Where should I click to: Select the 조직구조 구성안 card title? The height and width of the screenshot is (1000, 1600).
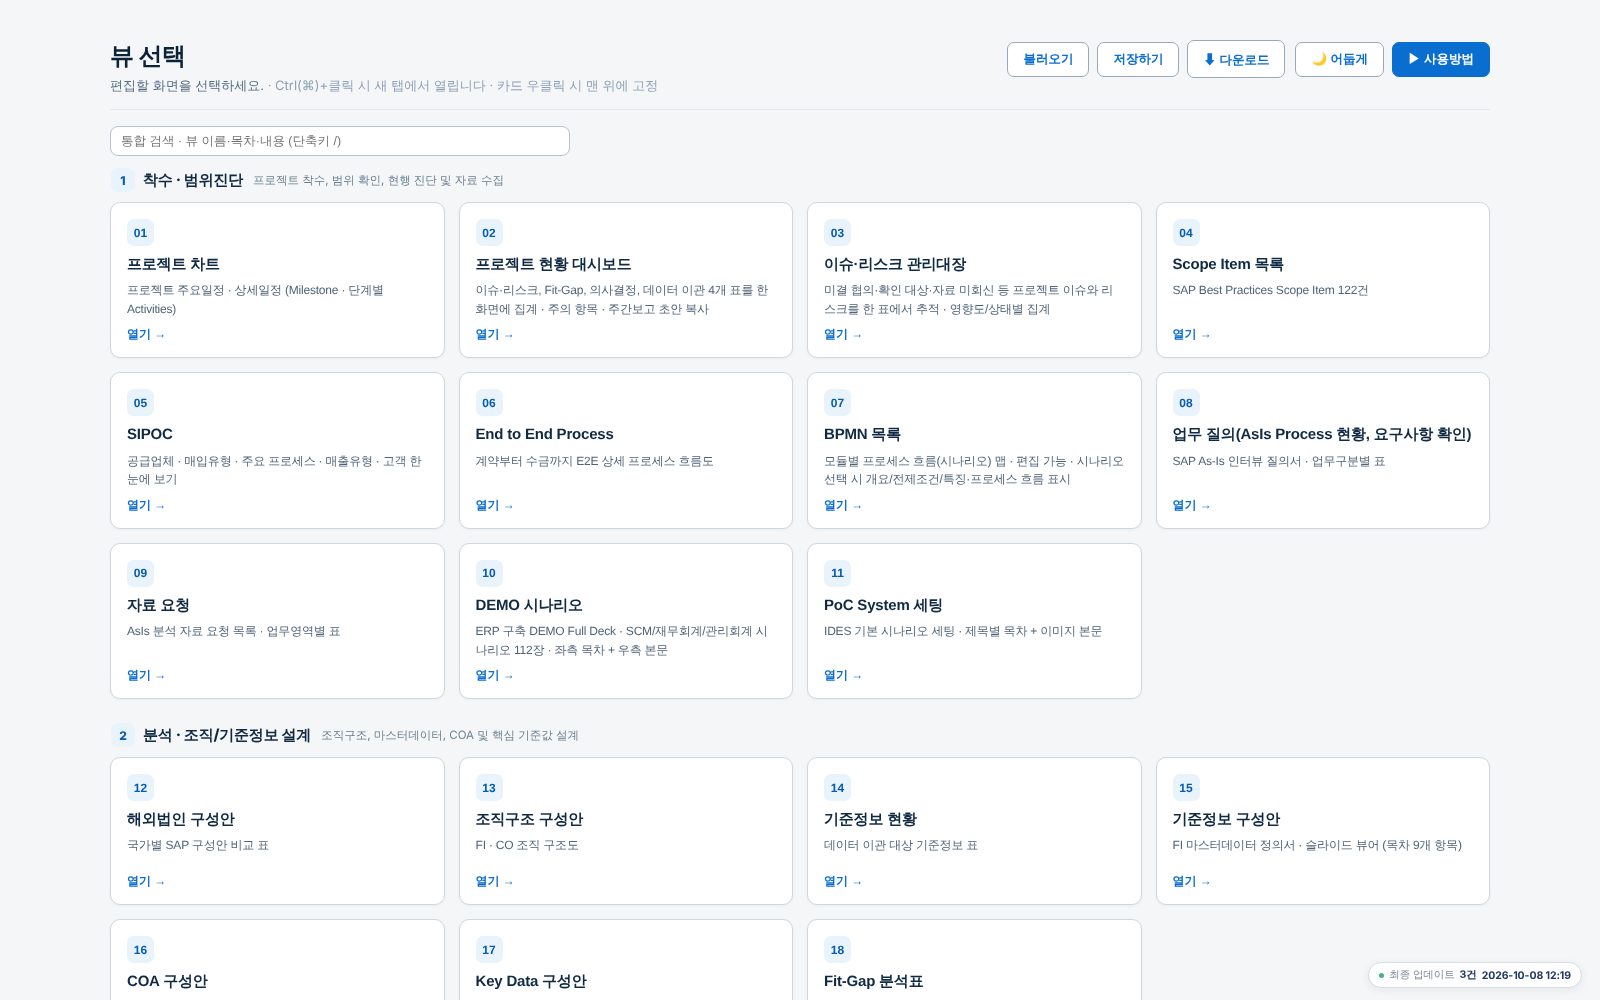point(529,819)
